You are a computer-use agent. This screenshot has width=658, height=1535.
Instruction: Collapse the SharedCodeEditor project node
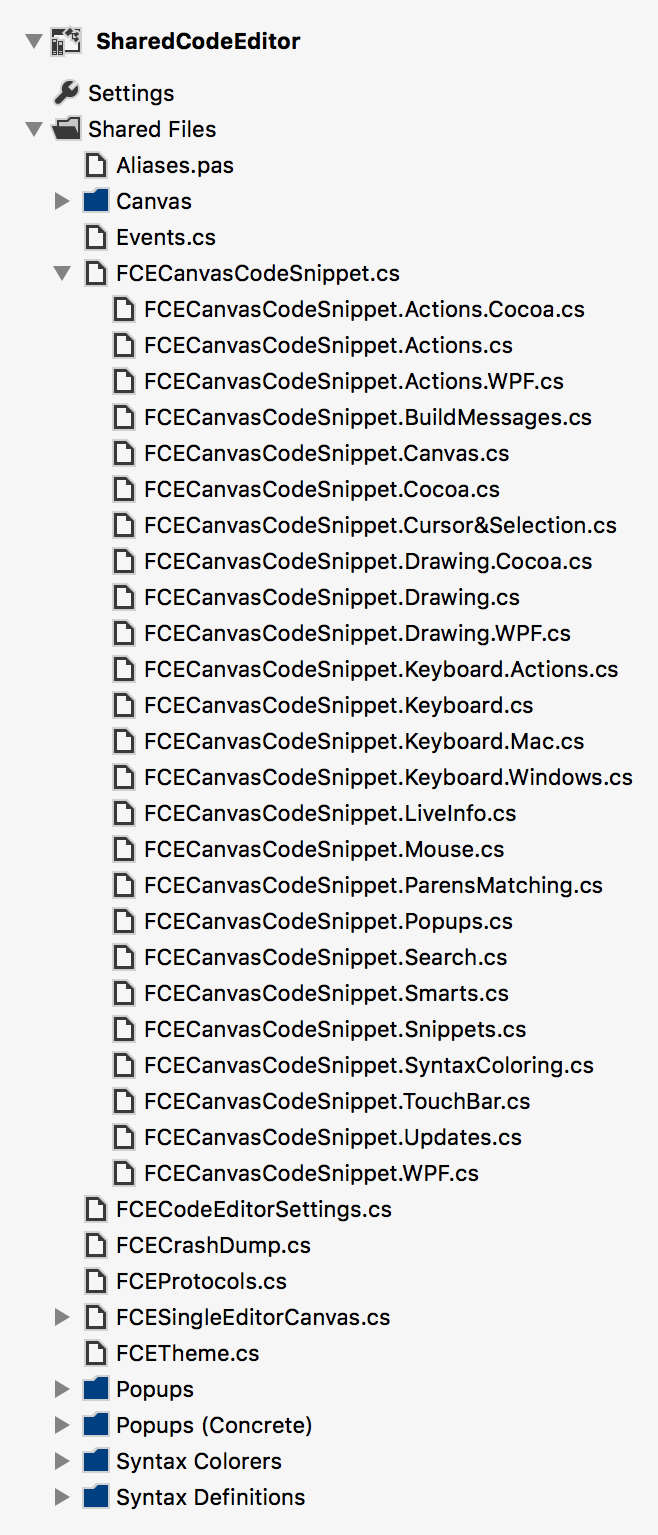(34, 42)
